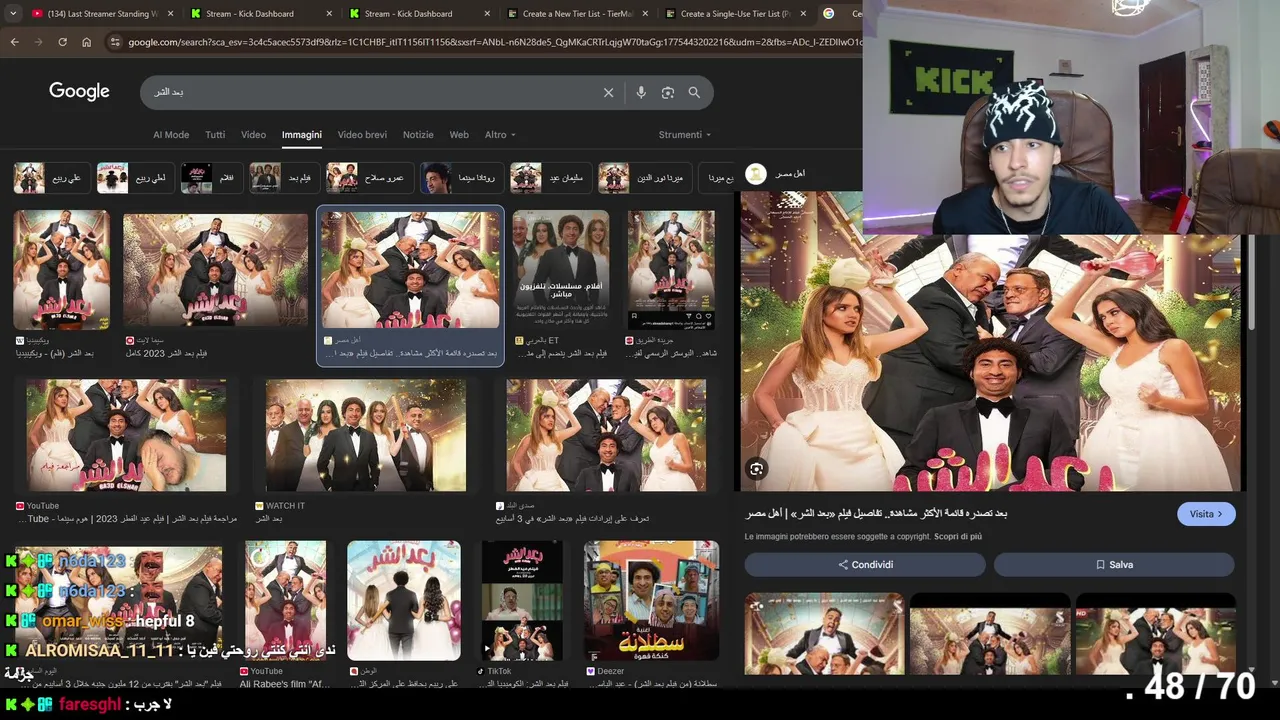Open the Notizie results tab
Viewport: 1280px width, 720px height.
click(x=418, y=135)
